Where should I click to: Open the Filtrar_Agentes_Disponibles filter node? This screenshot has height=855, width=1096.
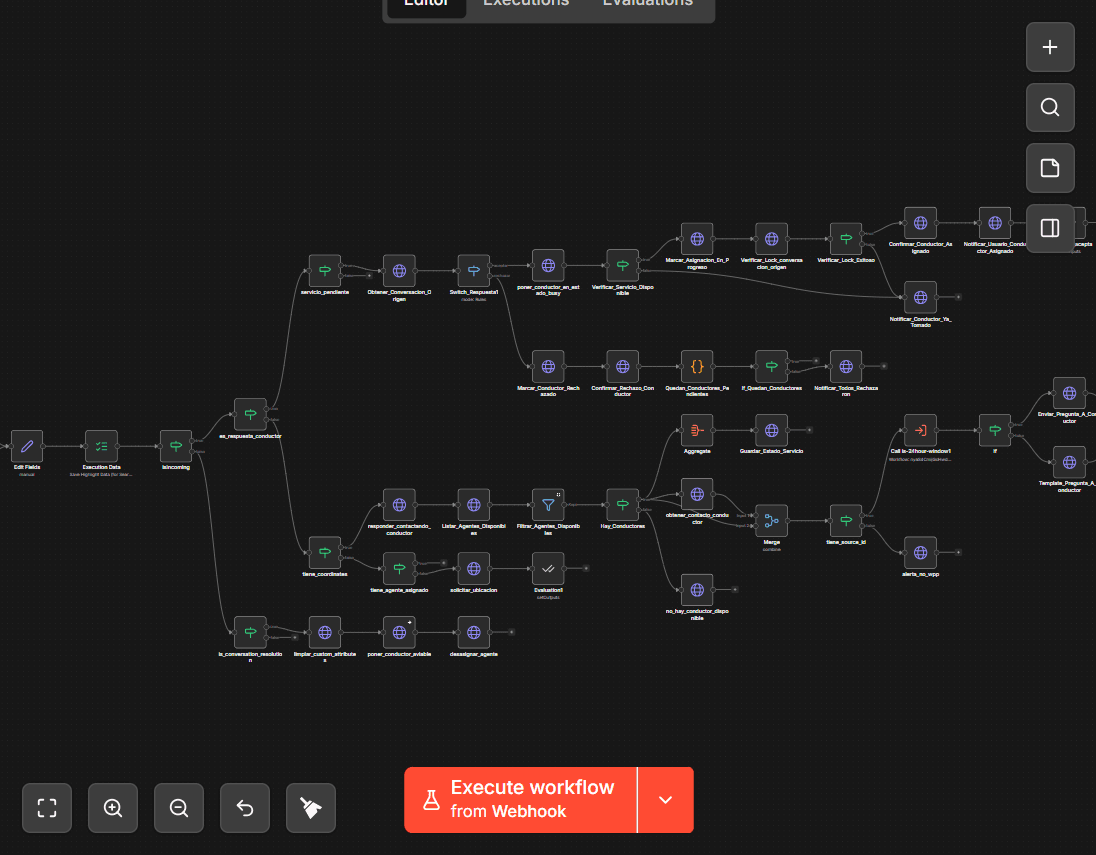[x=547, y=505]
